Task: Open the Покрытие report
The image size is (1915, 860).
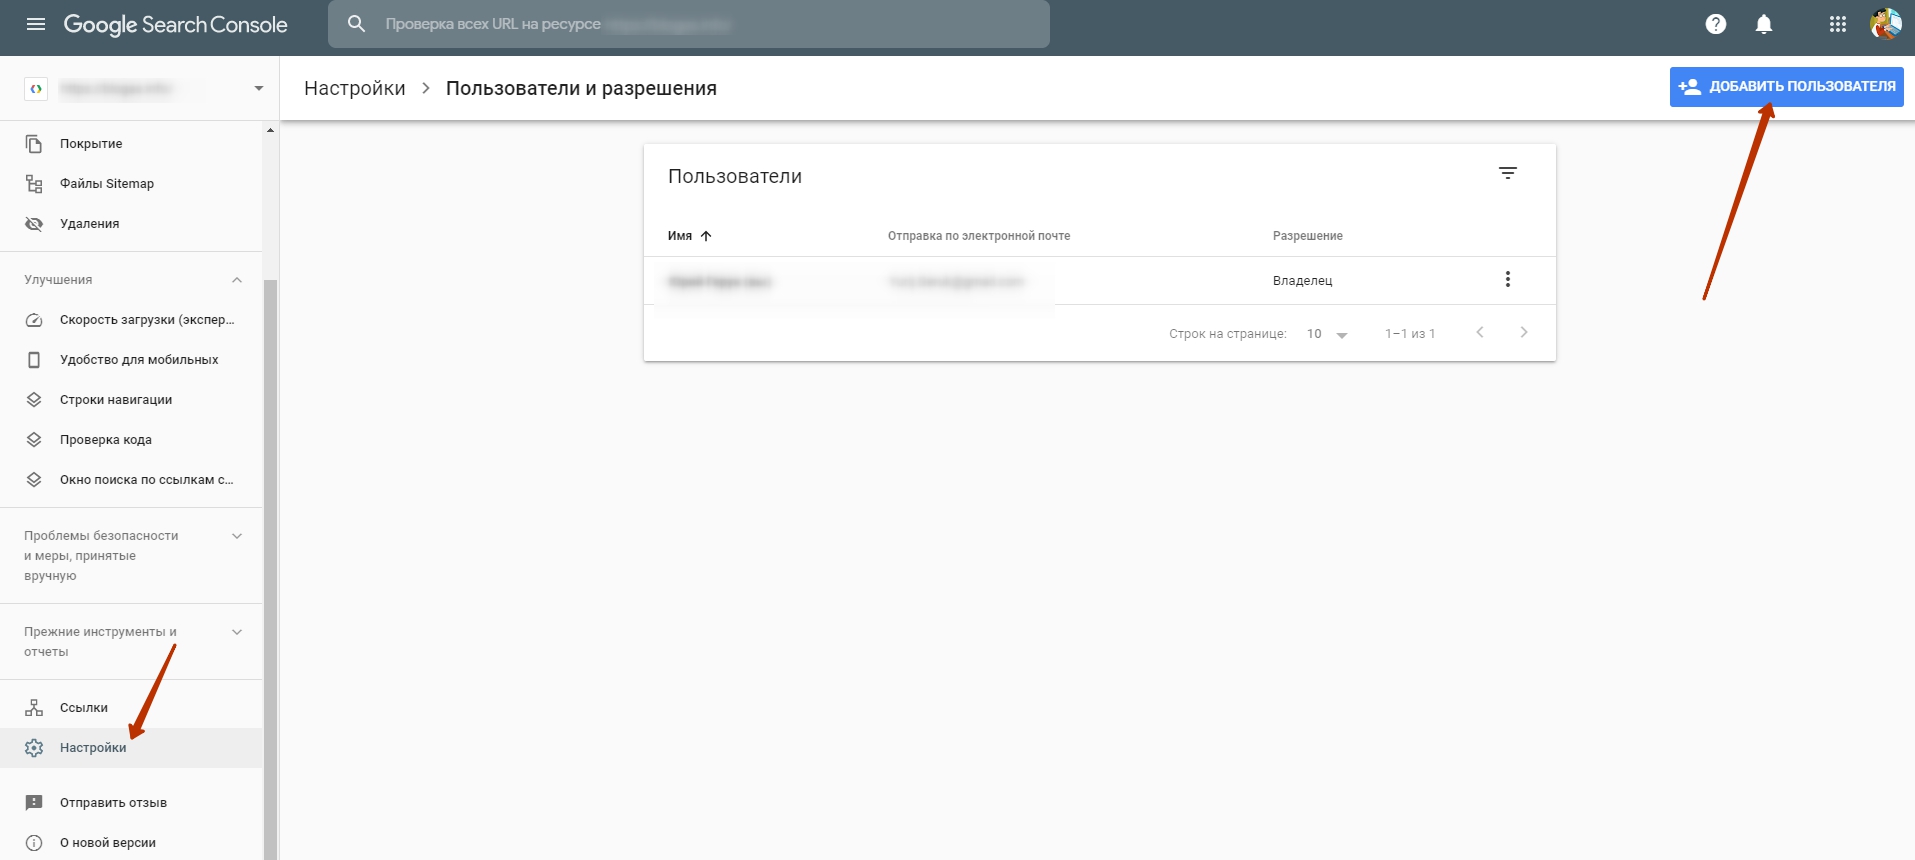Action: point(91,144)
